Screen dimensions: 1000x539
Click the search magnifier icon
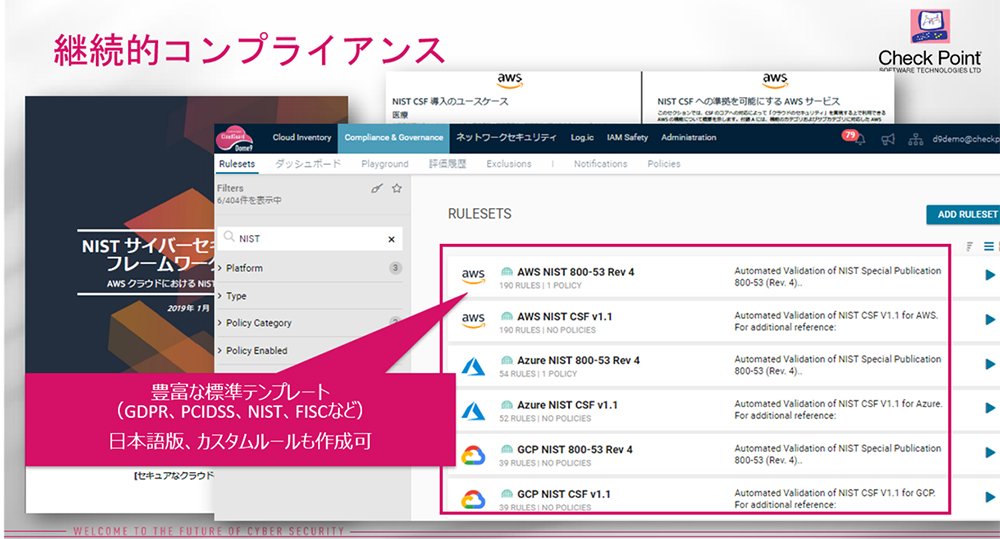[x=228, y=237]
